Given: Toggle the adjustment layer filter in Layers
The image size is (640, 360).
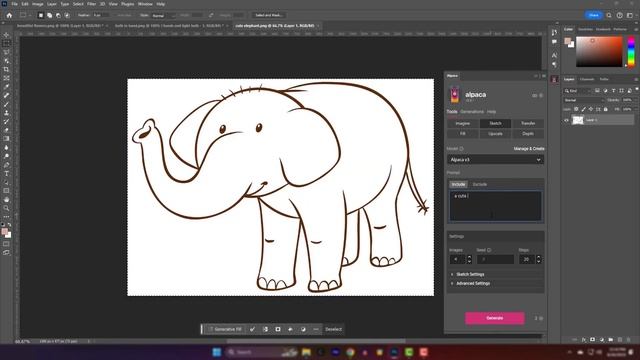Looking at the screenshot, I should (x=605, y=91).
